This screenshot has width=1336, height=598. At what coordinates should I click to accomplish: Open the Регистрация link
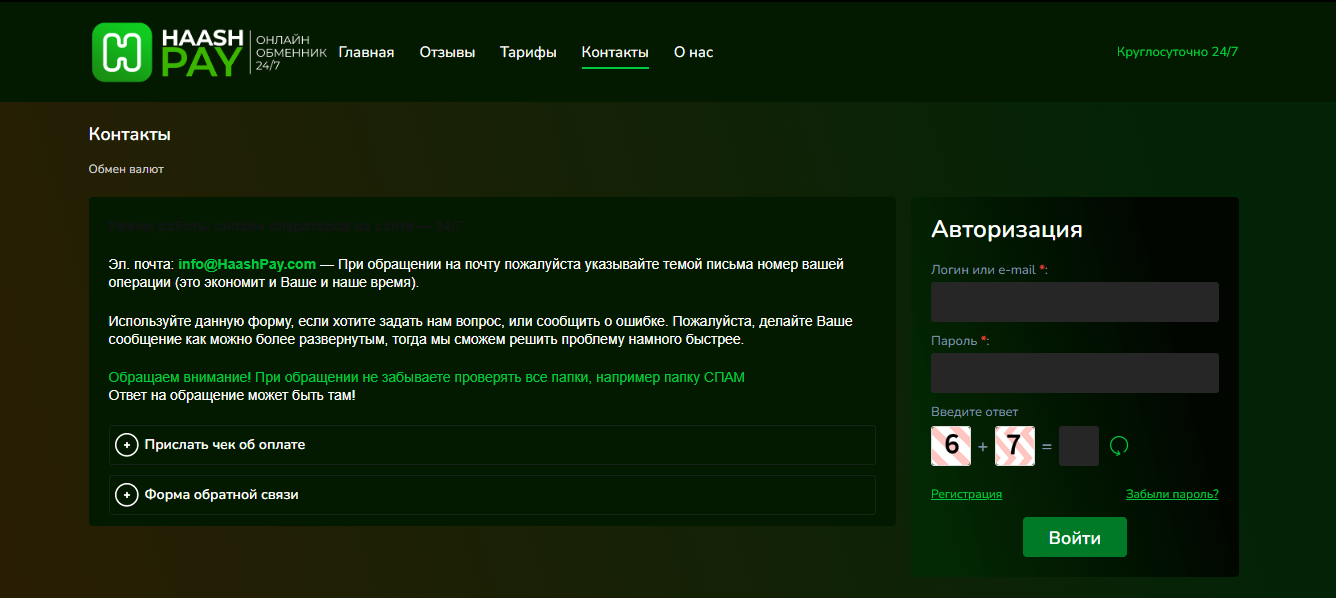pyautogui.click(x=966, y=494)
